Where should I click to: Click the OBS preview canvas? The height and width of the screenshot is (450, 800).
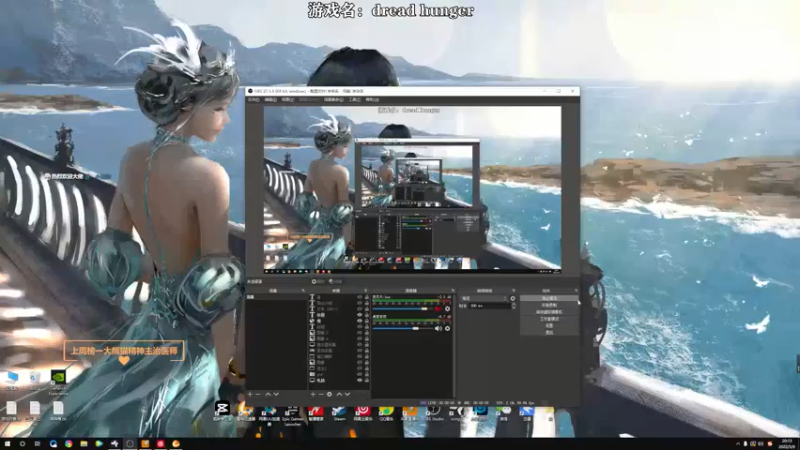(412, 189)
